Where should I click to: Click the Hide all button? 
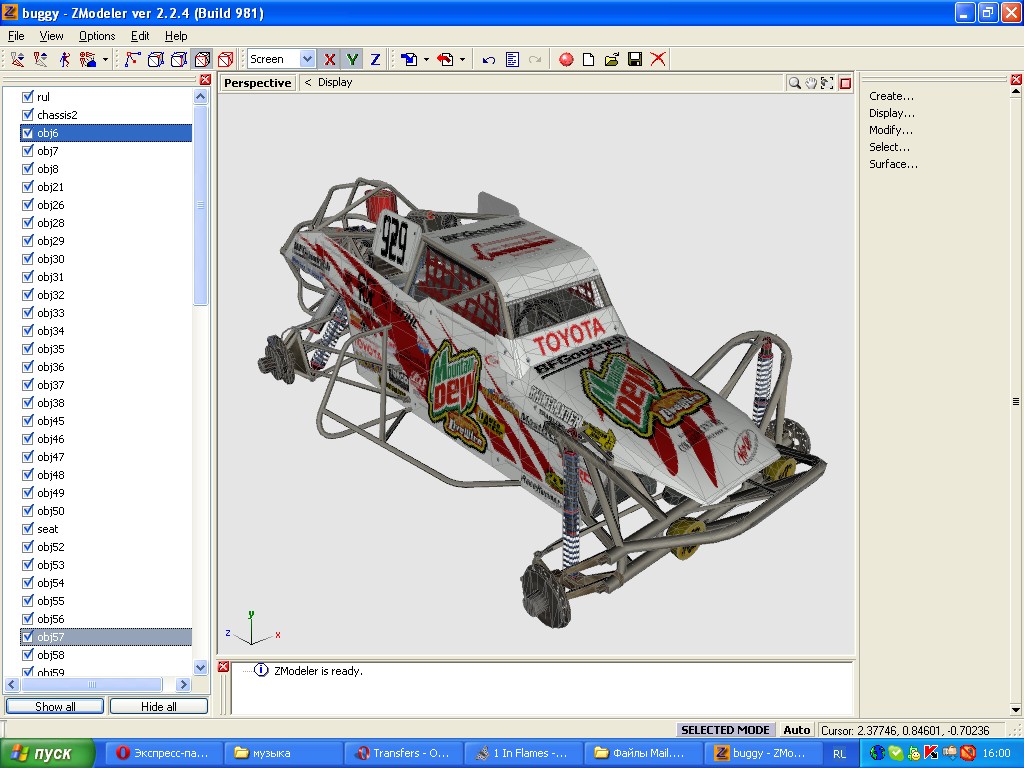tap(159, 707)
